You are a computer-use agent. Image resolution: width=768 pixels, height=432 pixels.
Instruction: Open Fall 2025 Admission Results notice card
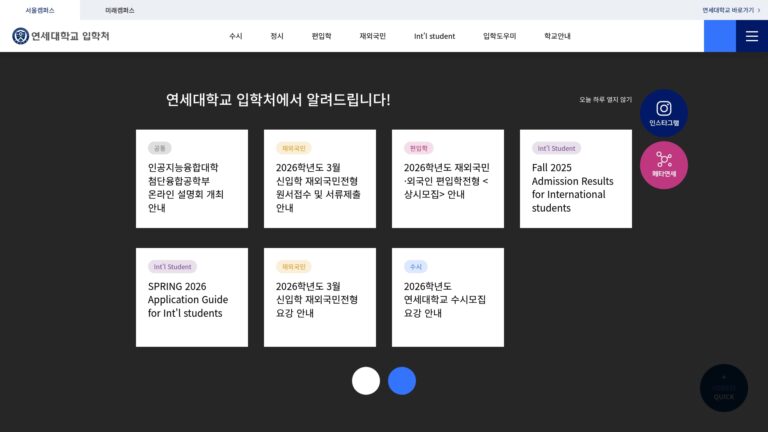click(x=576, y=179)
